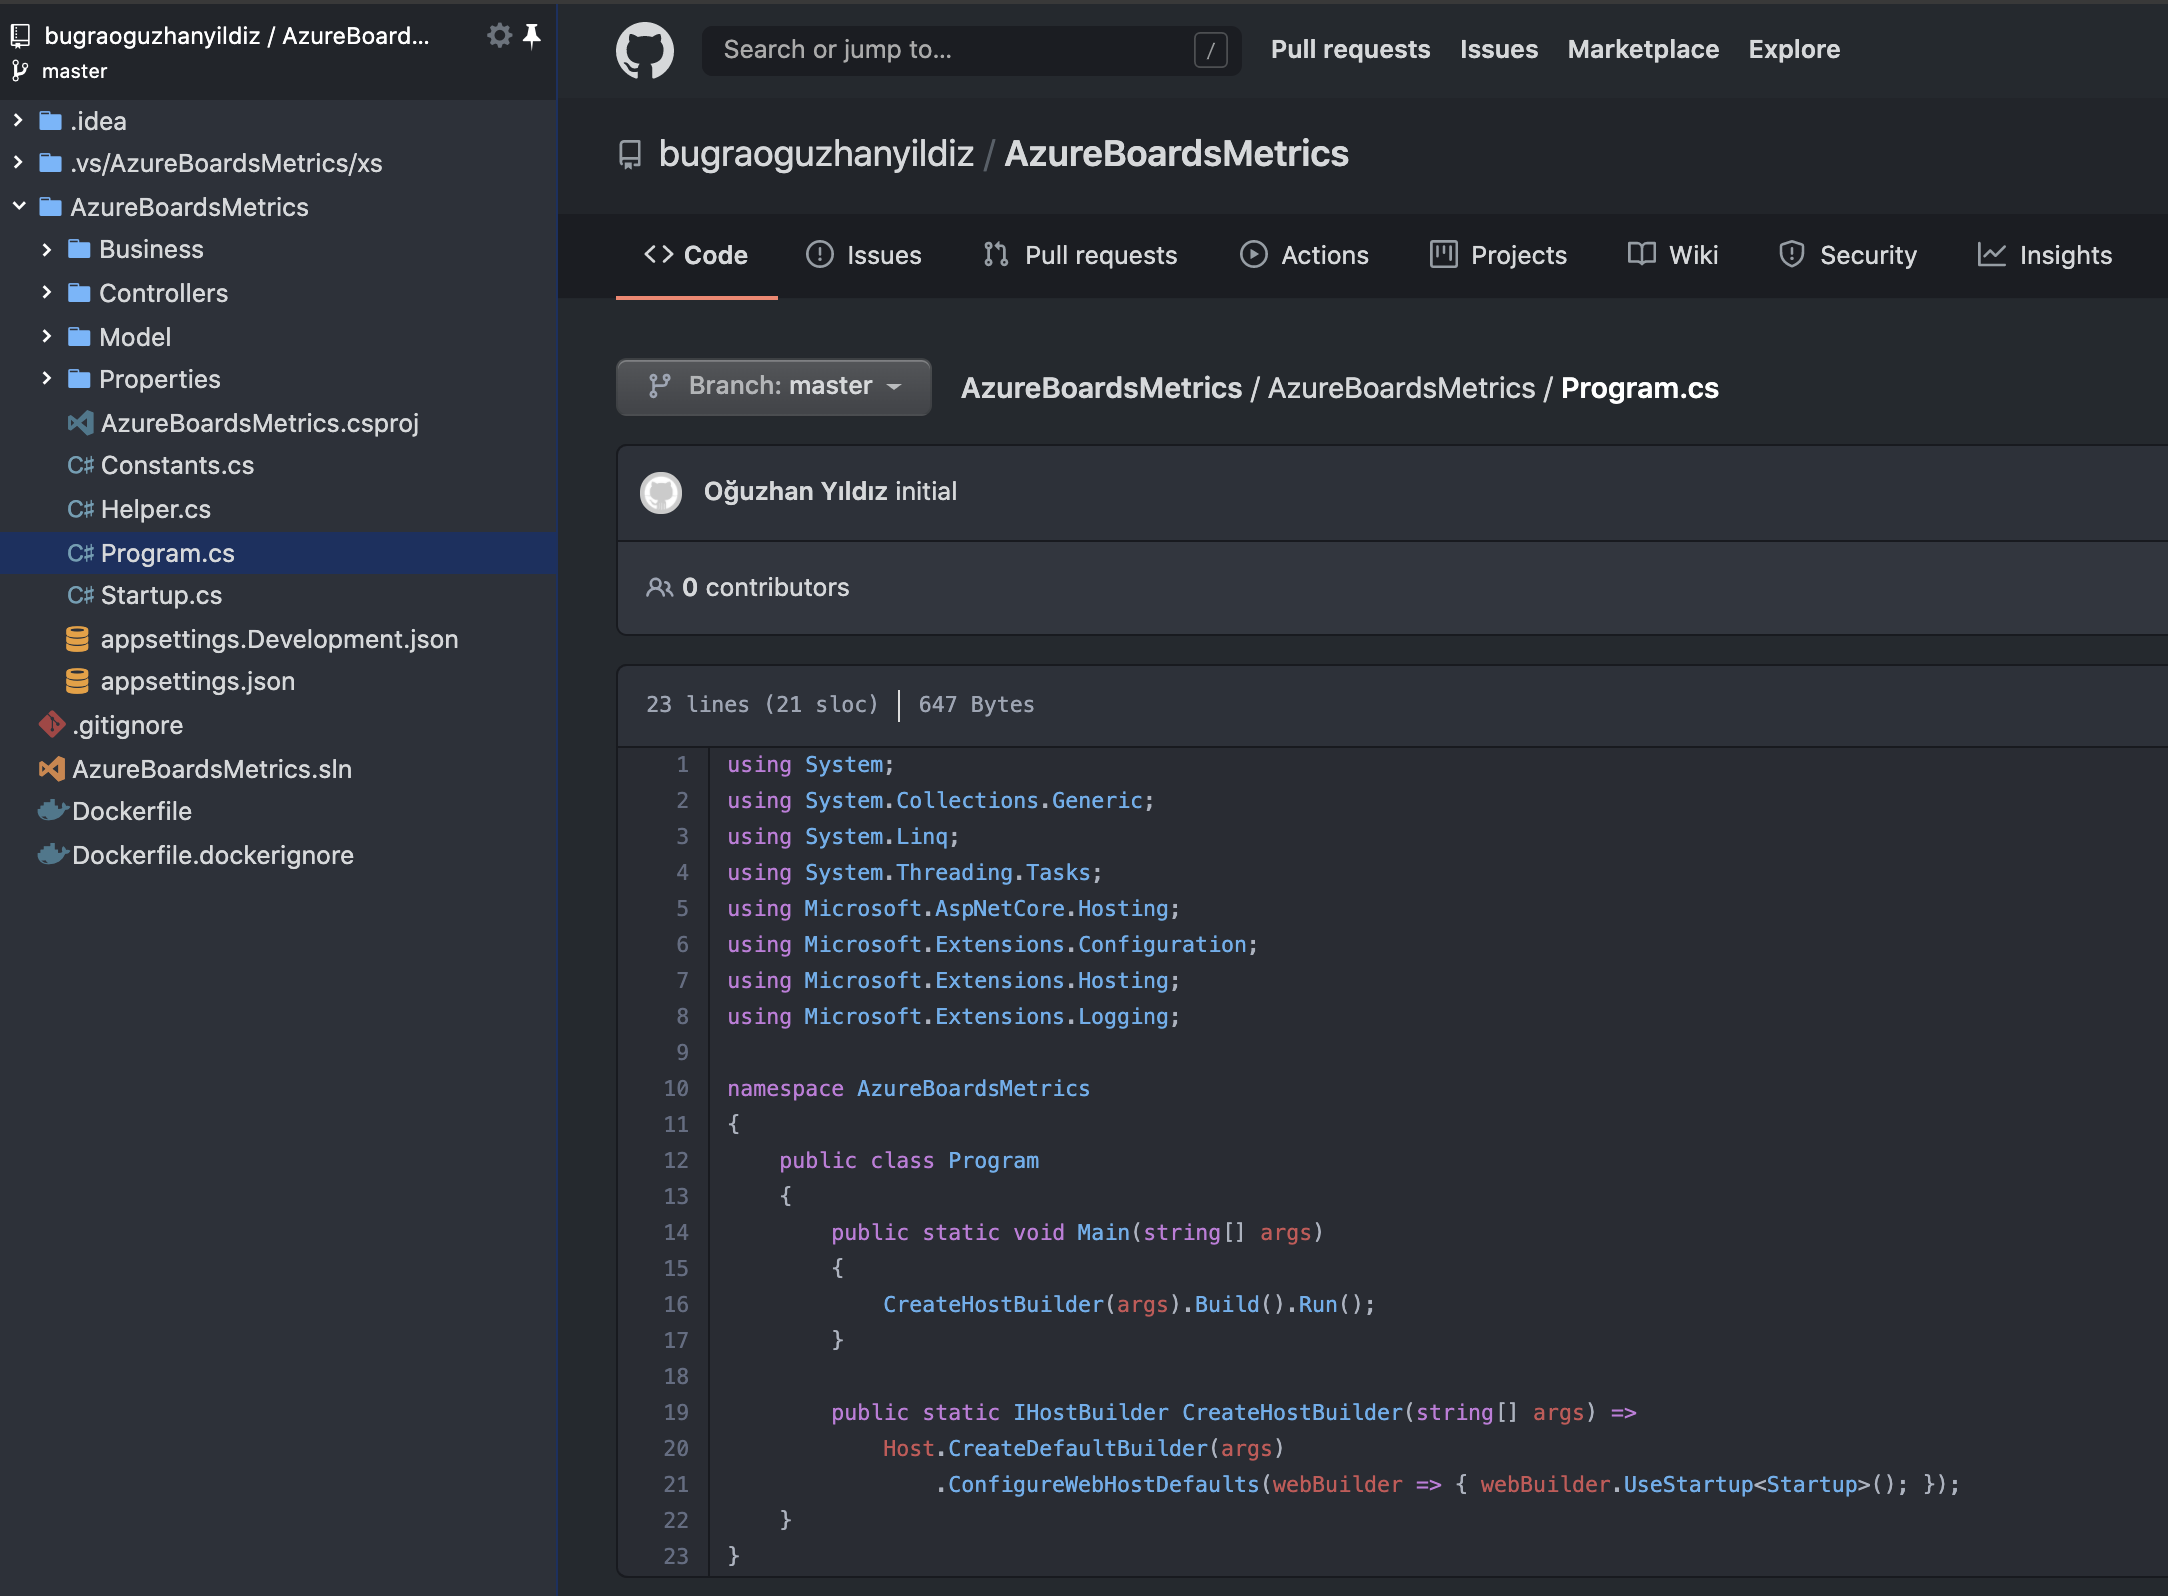Switch to the Projects tab

[x=1498, y=255]
